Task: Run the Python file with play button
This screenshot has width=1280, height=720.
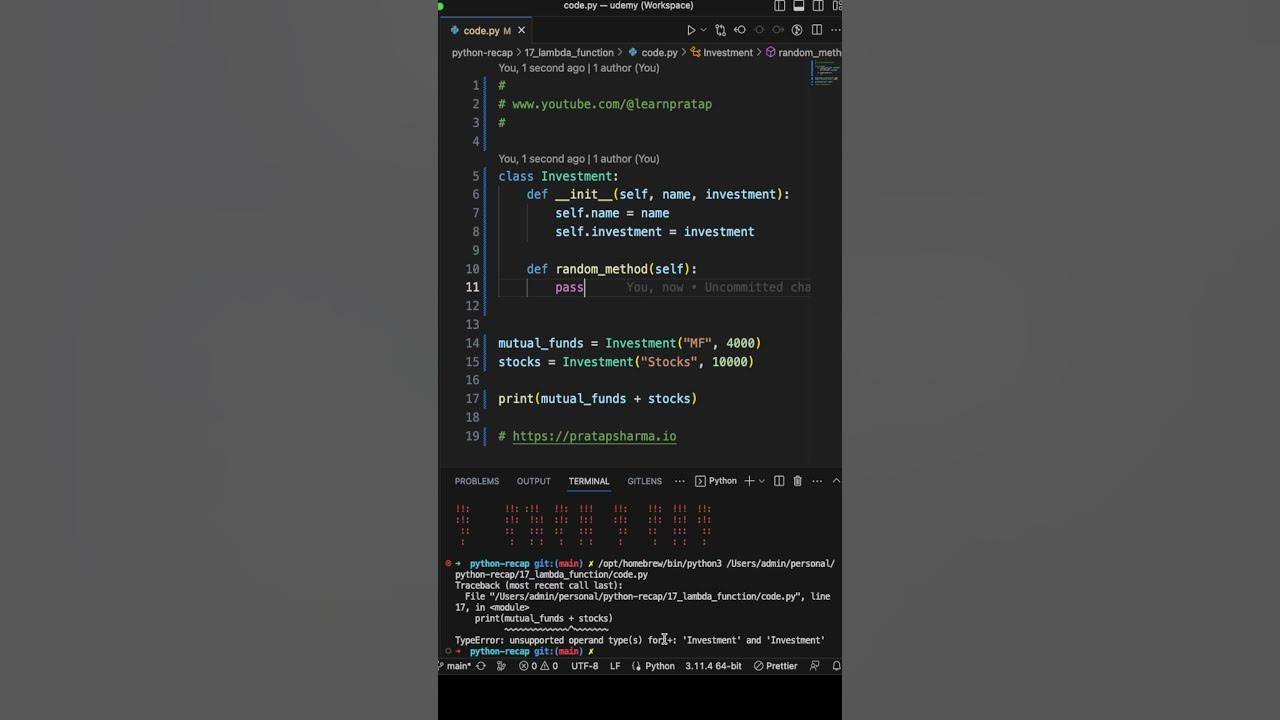Action: [x=690, y=31]
